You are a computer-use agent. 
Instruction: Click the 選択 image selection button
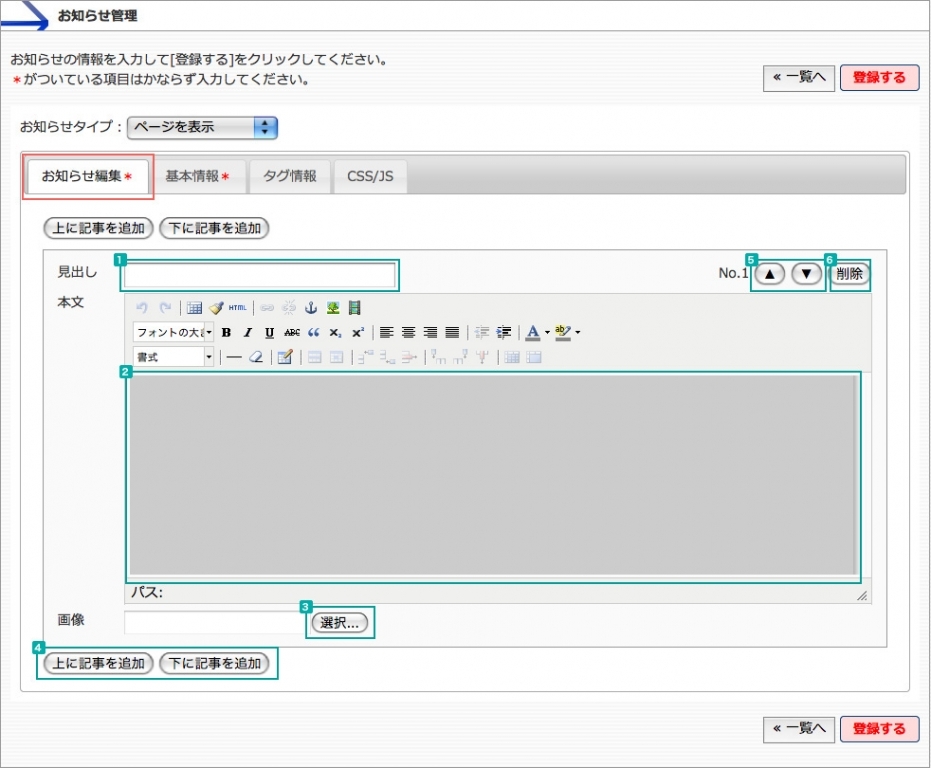click(340, 621)
